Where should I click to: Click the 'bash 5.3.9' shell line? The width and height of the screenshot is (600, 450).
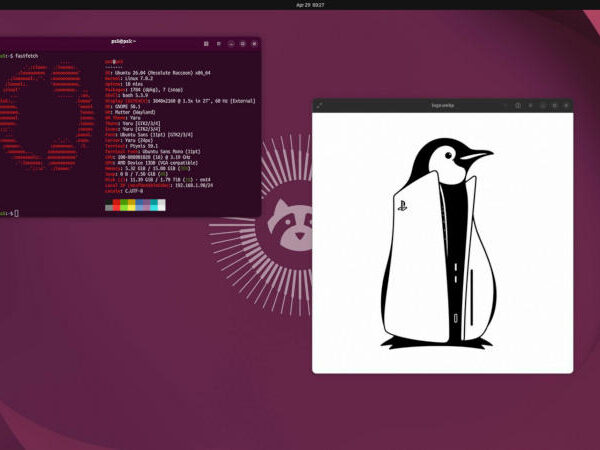(x=126, y=95)
